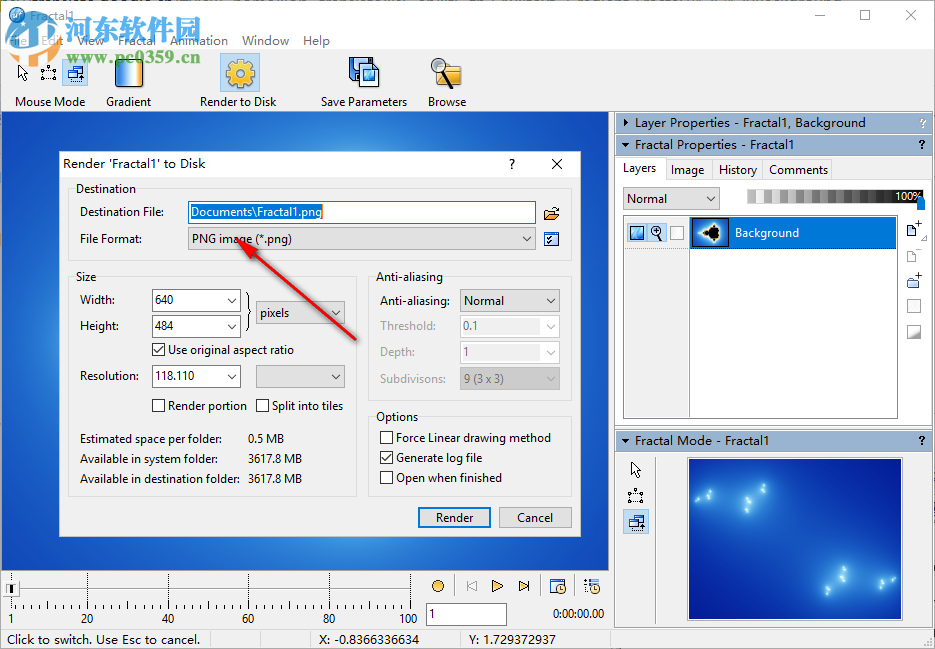Click the dialog help question mark
This screenshot has height=649, width=935.
512,164
